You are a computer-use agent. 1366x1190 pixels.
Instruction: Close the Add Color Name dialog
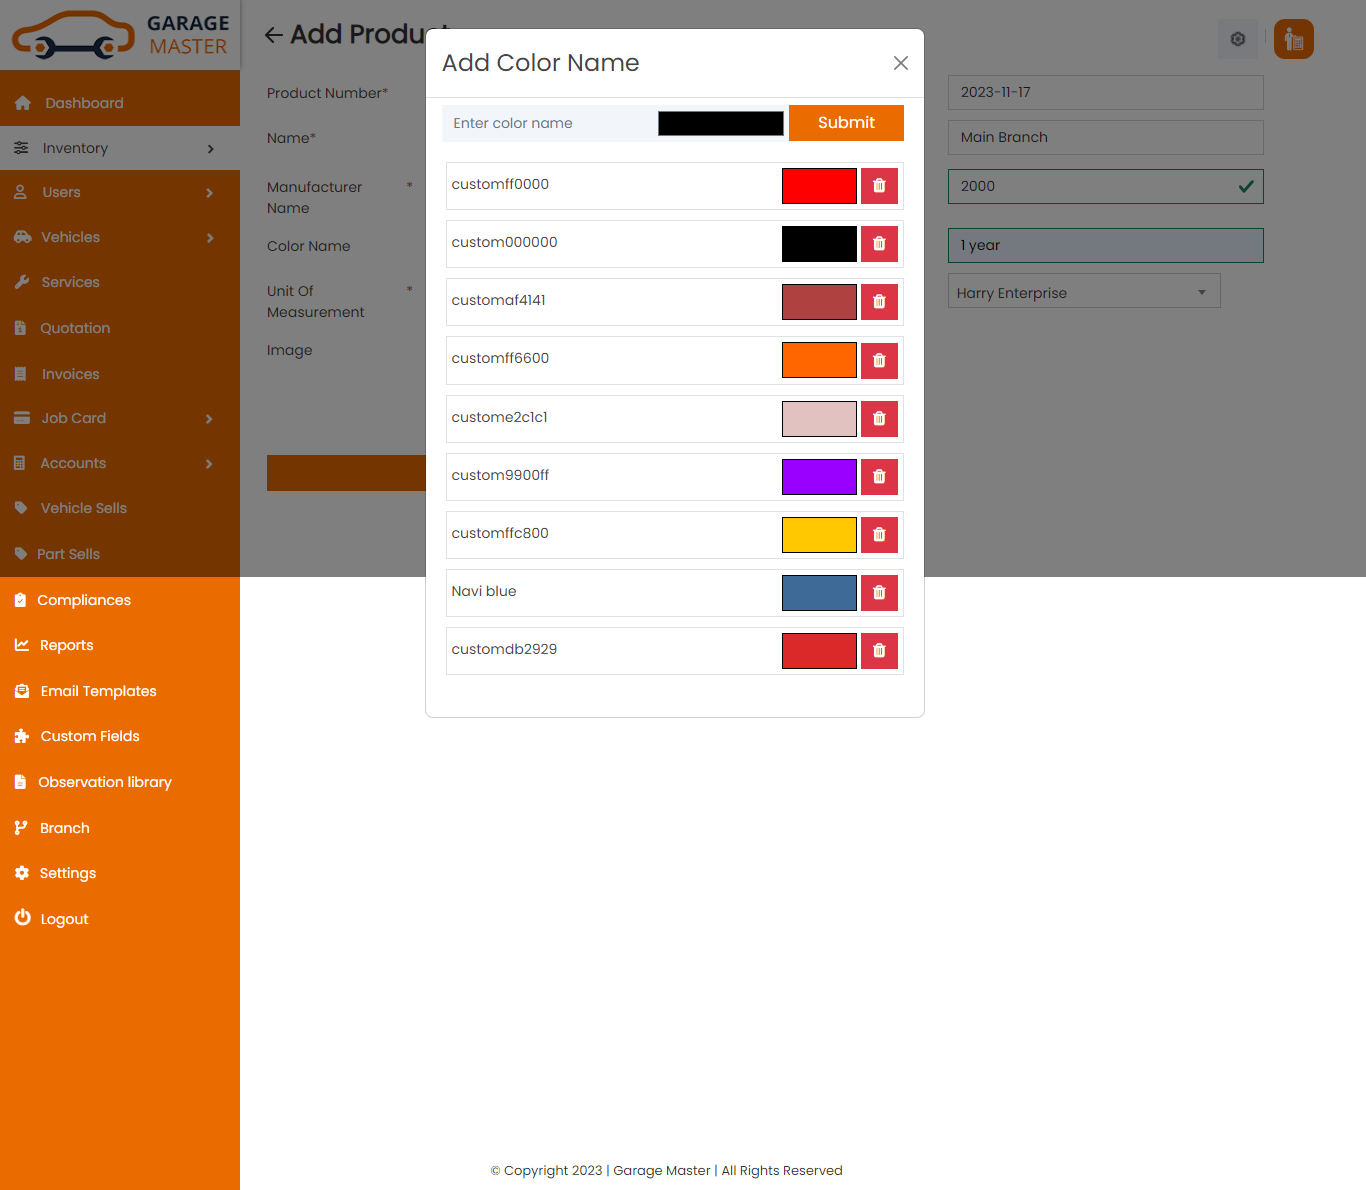[900, 63]
